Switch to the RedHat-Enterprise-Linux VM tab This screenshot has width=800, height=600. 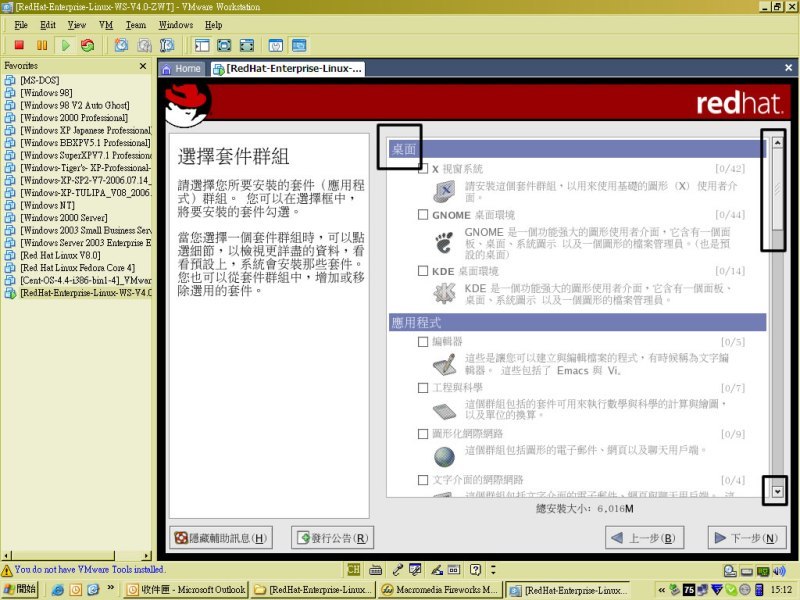coord(287,69)
